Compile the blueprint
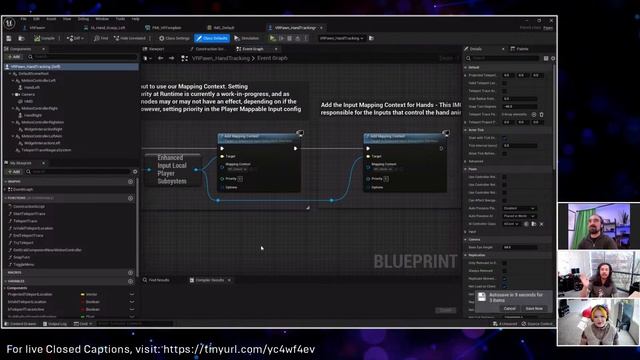This screenshot has width=640, height=360. (x=45, y=38)
